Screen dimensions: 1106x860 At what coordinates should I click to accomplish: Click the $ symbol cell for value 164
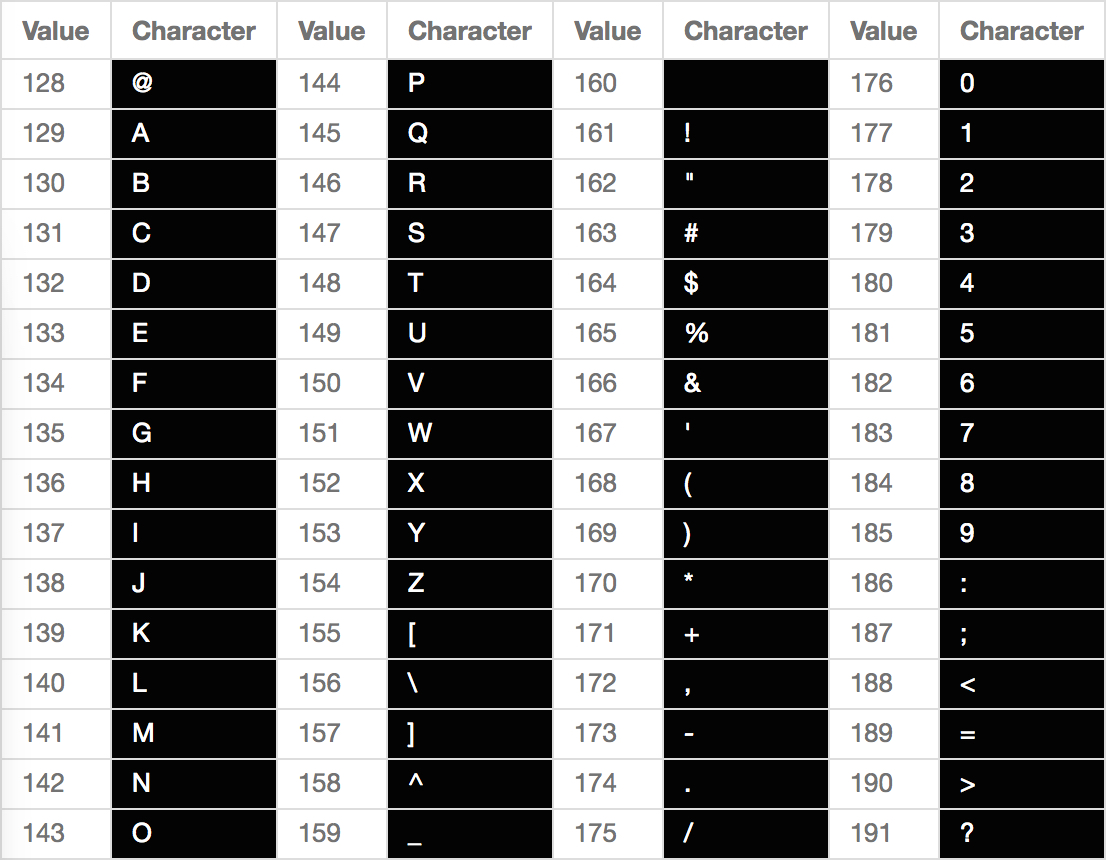[746, 284]
